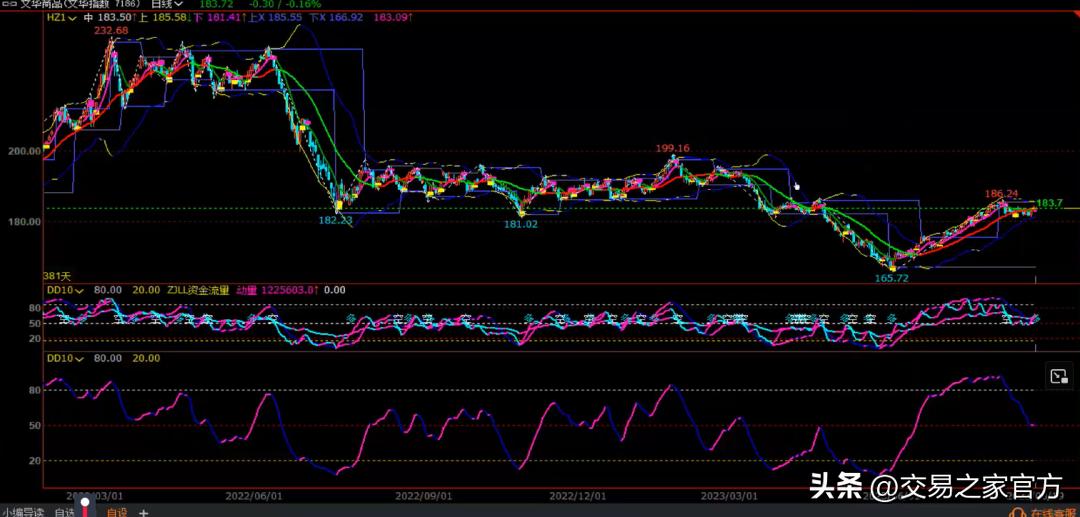Click the 381天 day count label
This screenshot has height=517, width=1080.
pyautogui.click(x=57, y=276)
